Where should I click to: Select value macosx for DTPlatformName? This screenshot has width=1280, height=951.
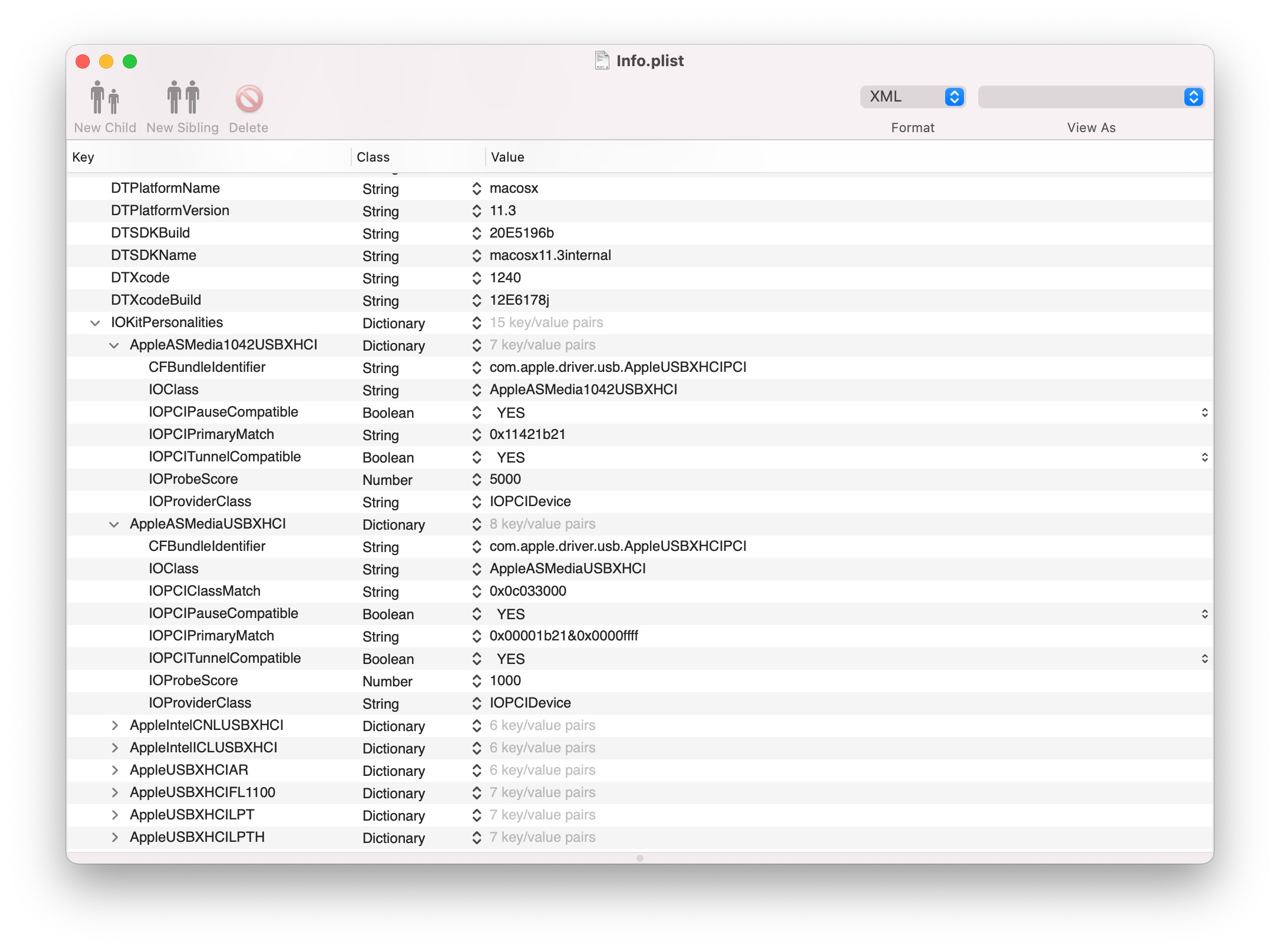click(x=514, y=188)
